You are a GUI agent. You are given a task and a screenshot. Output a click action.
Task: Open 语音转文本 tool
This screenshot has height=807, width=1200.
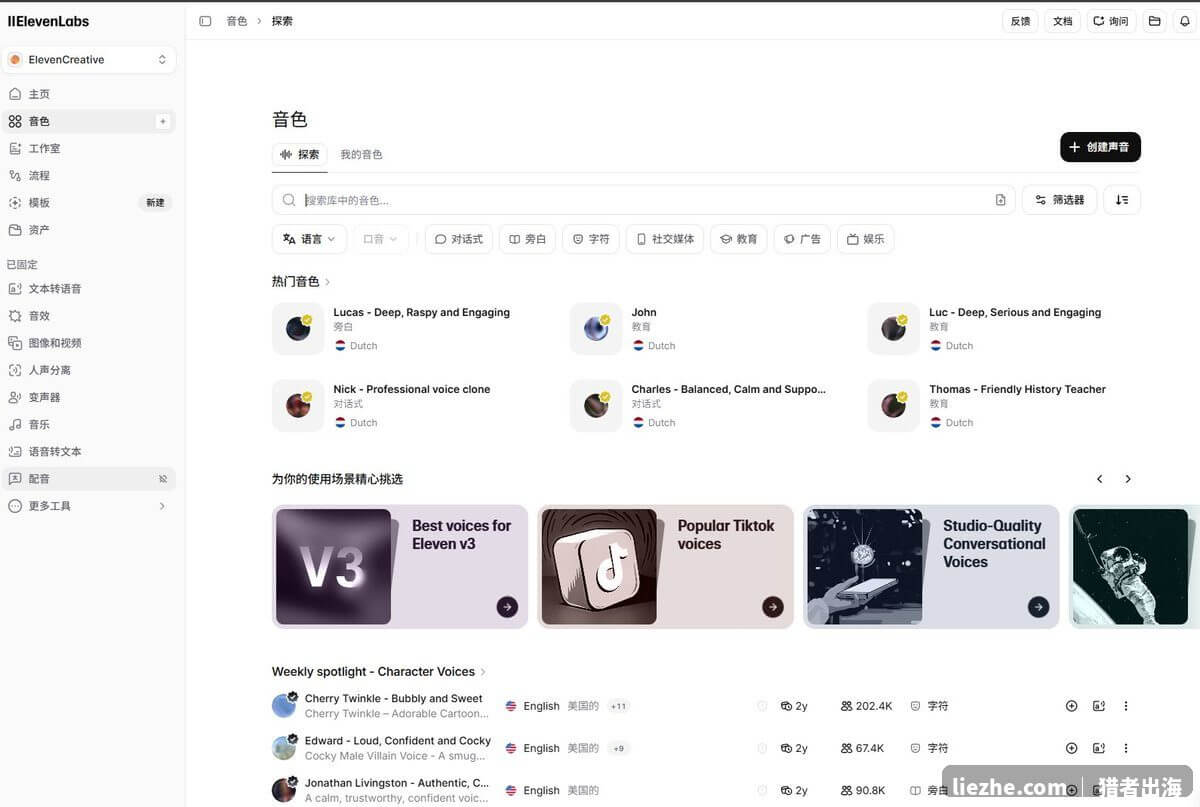88,451
